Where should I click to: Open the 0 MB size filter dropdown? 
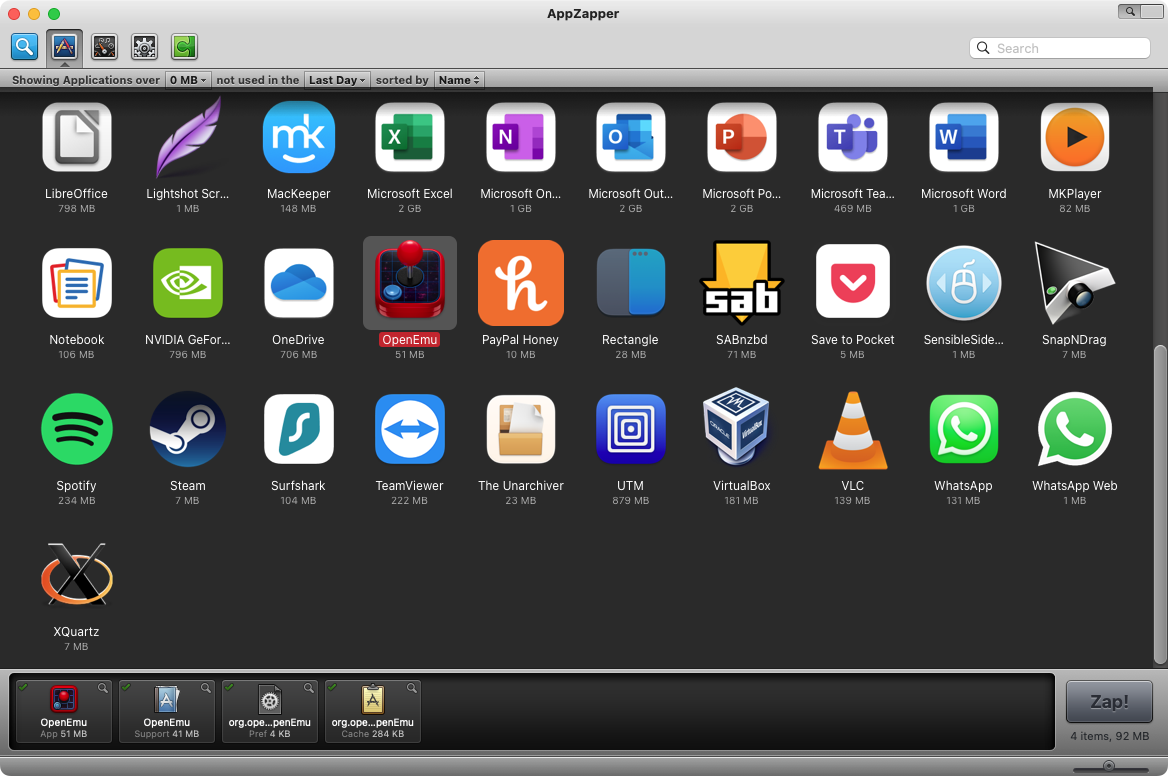188,79
